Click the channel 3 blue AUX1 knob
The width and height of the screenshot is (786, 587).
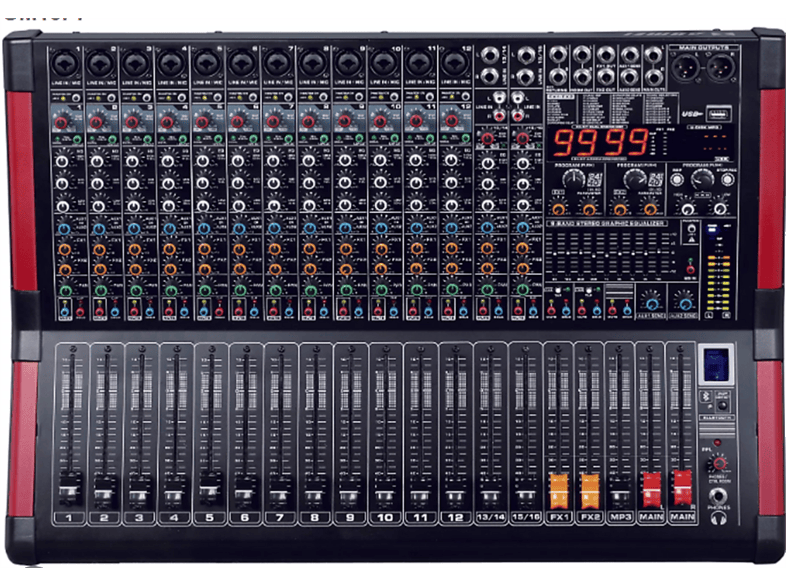coord(134,229)
